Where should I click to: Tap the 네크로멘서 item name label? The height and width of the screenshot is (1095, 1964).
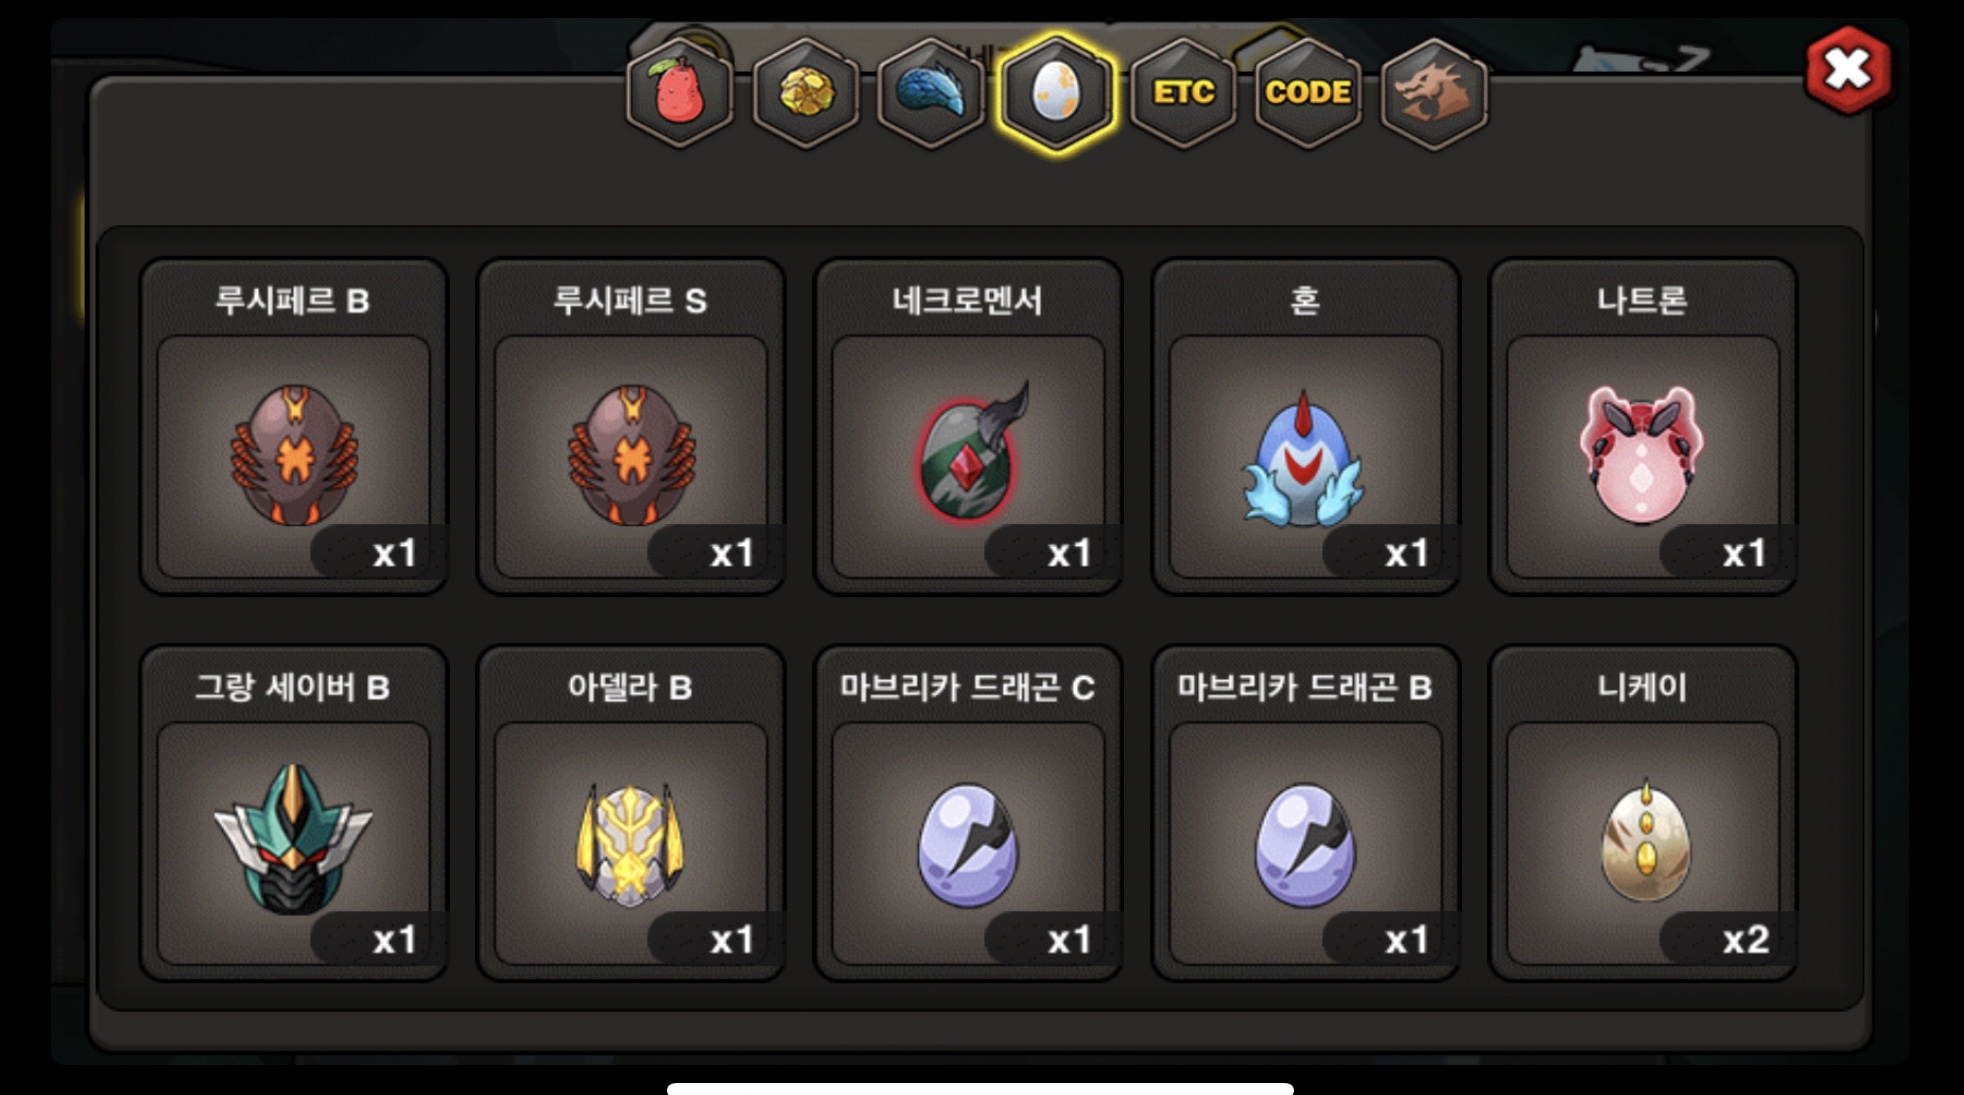tap(968, 300)
